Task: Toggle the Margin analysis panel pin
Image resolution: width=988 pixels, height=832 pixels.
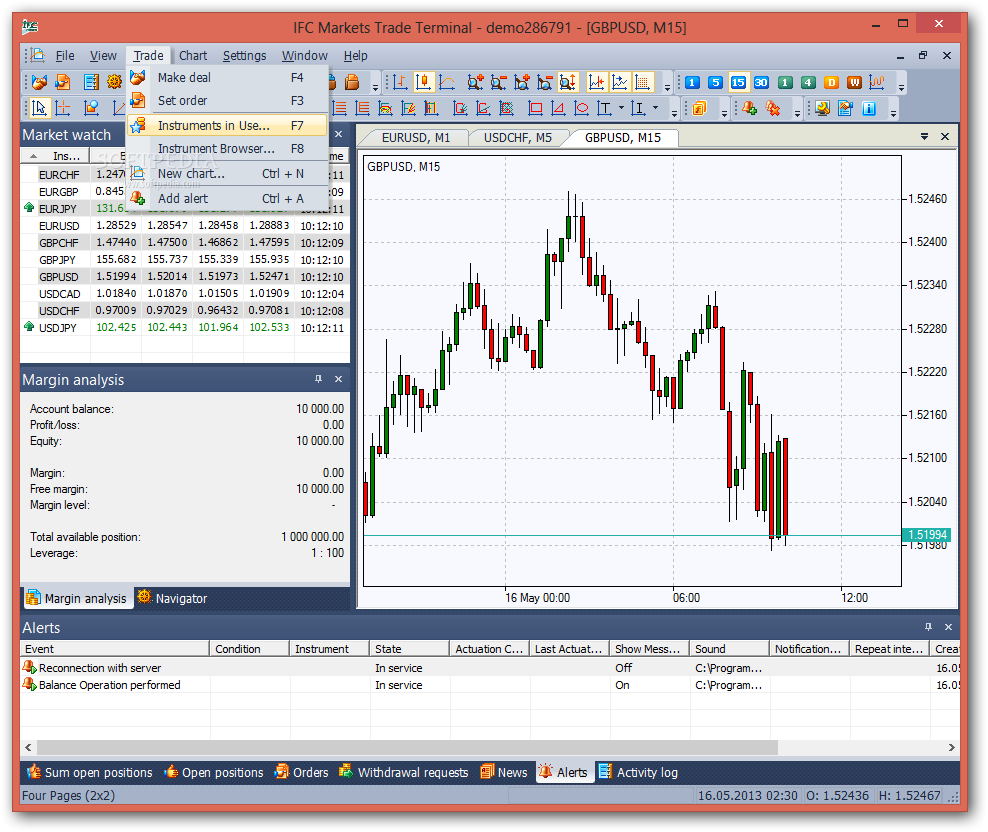Action: [318, 379]
